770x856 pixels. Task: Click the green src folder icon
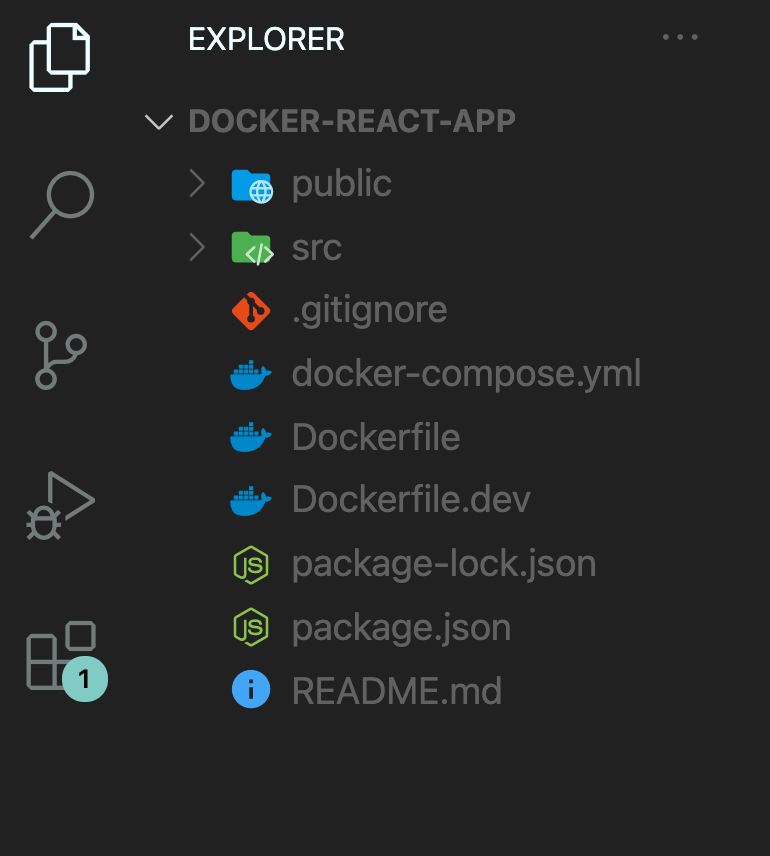[x=252, y=248]
